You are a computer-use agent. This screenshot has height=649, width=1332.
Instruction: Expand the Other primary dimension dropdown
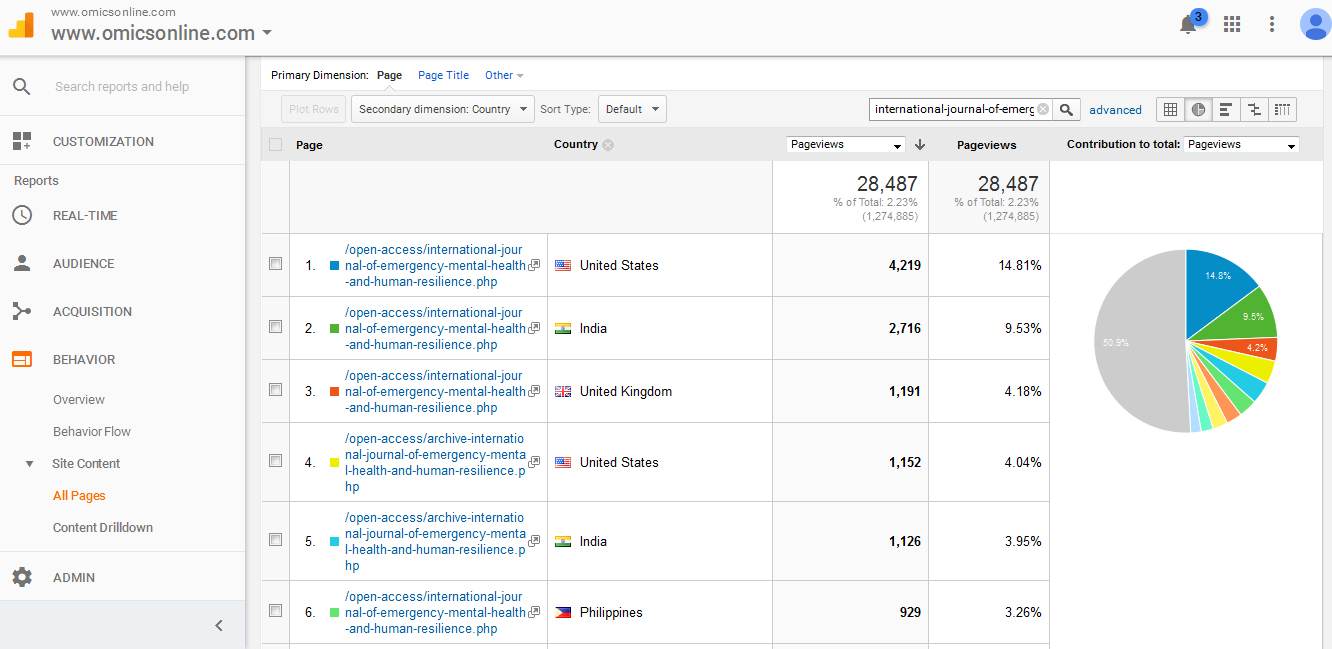504,75
